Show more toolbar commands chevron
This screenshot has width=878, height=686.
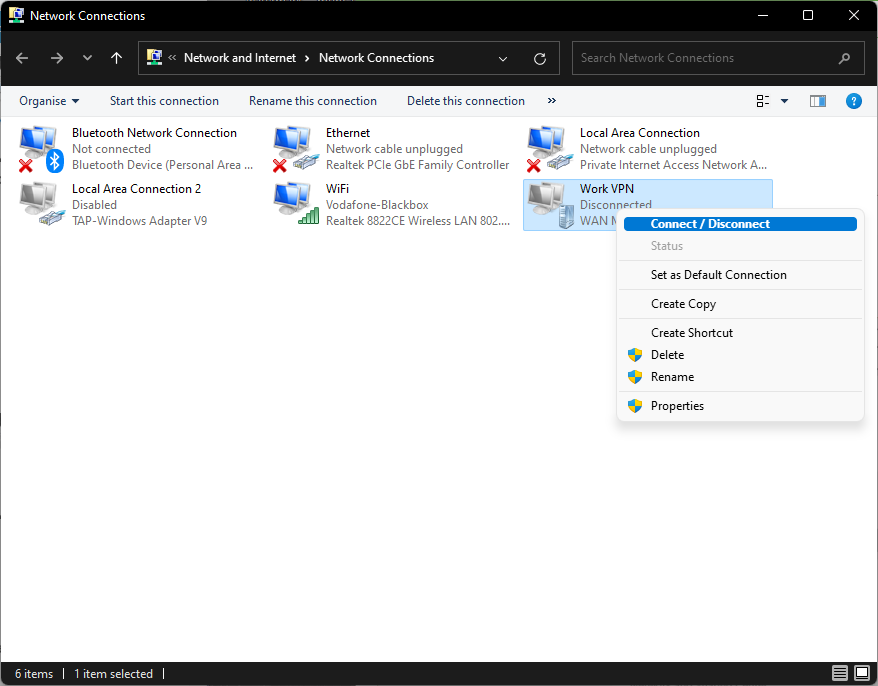(x=552, y=101)
